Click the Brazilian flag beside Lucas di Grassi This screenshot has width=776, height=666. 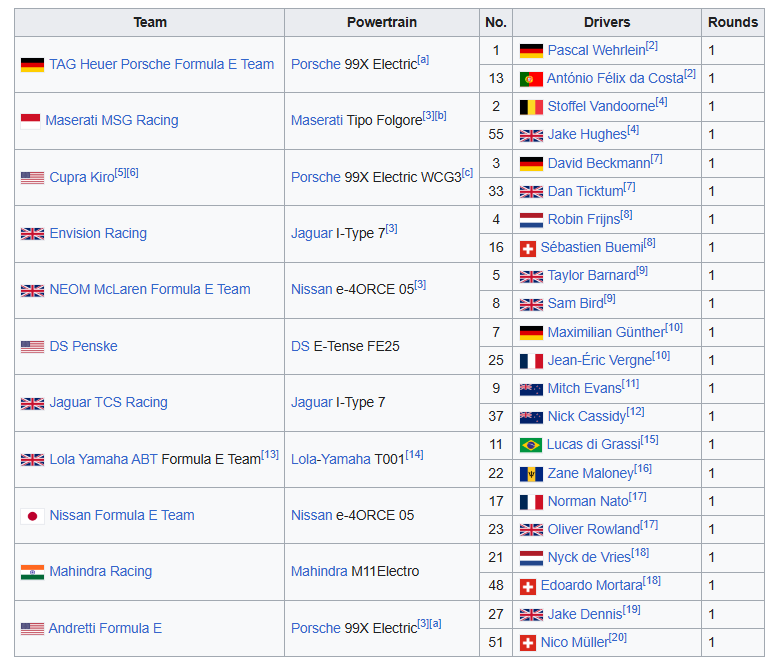click(x=531, y=445)
